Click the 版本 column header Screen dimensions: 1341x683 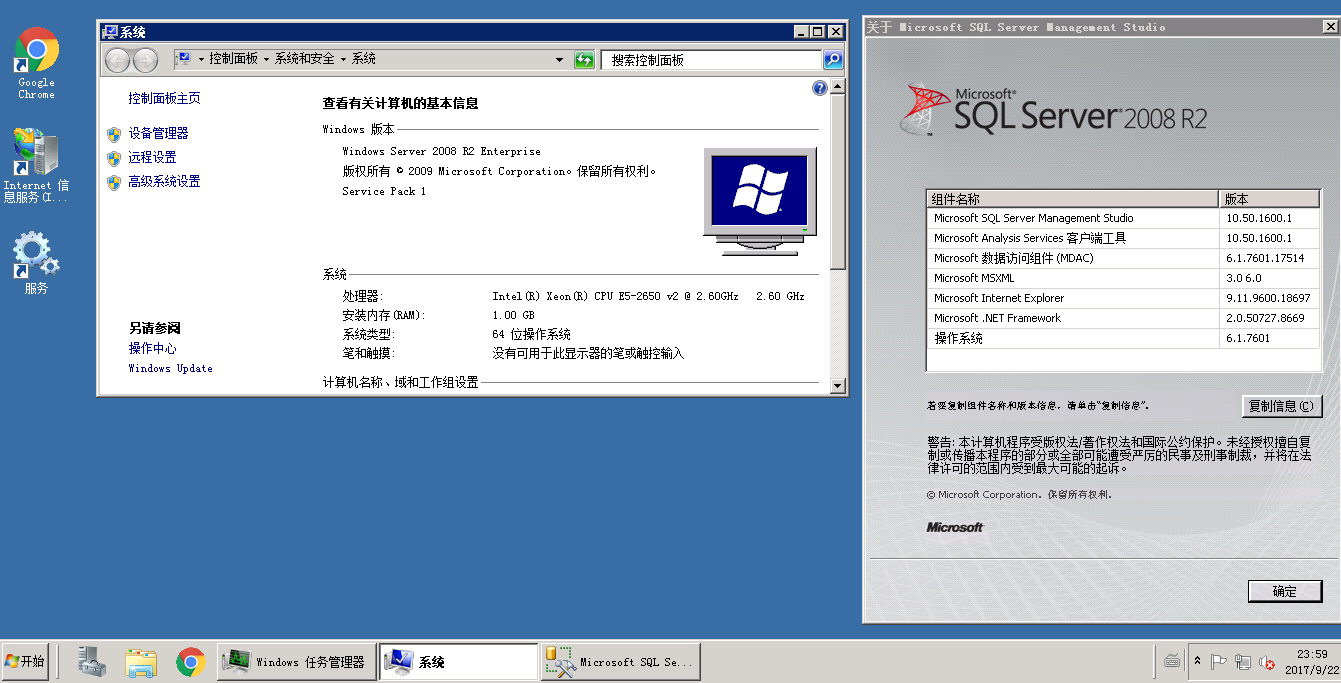click(1269, 199)
